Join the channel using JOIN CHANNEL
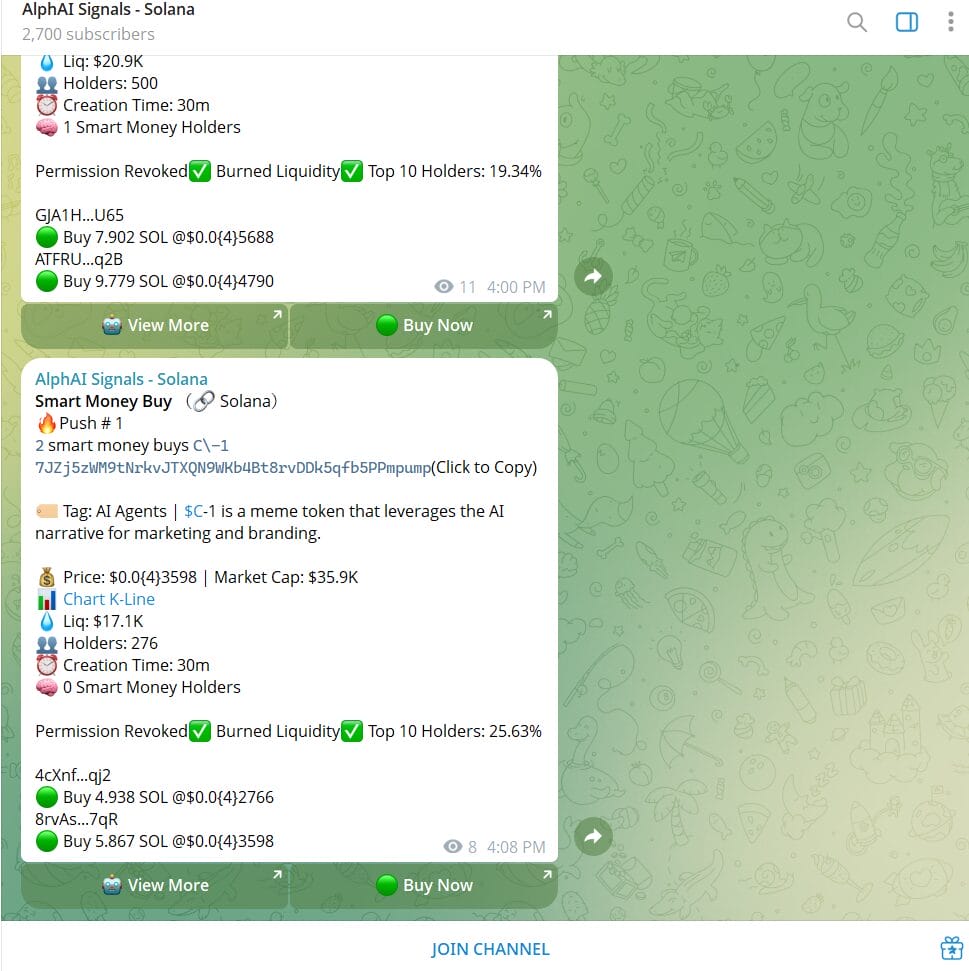Viewport: 969px width, 971px height. coord(490,949)
